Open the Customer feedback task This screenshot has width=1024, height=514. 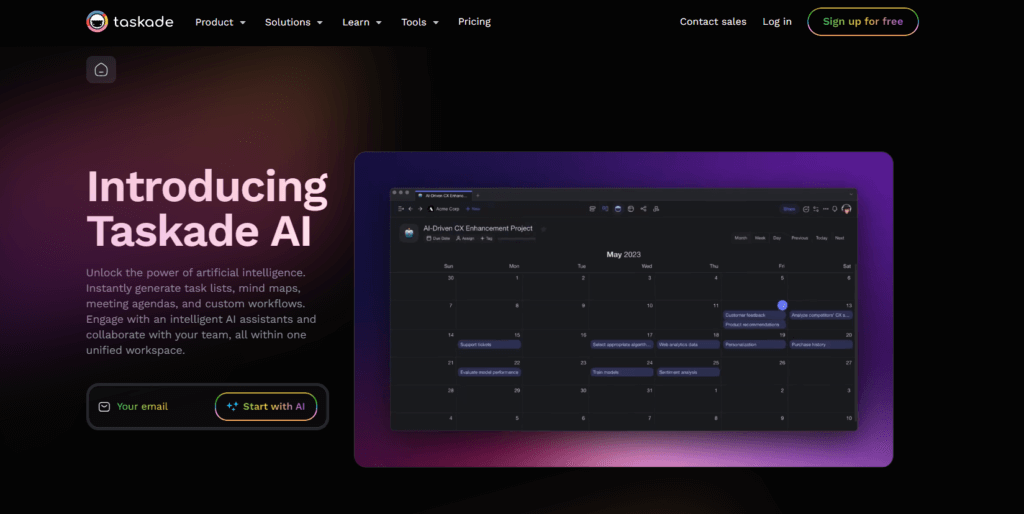754,315
